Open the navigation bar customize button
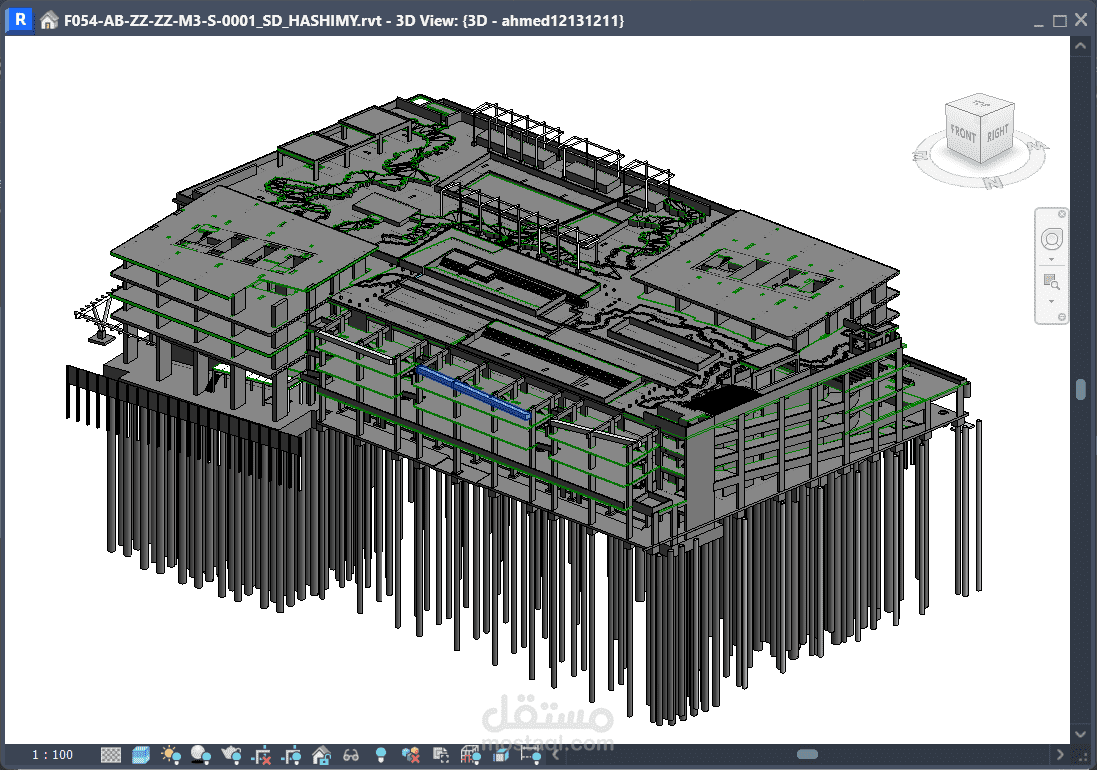Image resolution: width=1097 pixels, height=770 pixels. tap(1061, 318)
